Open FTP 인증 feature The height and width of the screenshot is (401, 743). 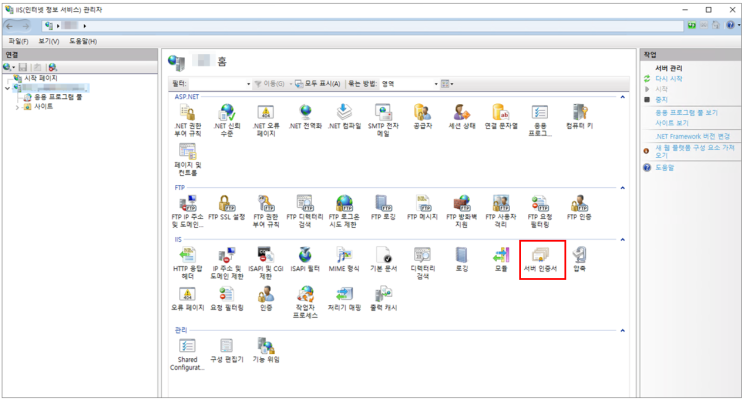coord(579,208)
